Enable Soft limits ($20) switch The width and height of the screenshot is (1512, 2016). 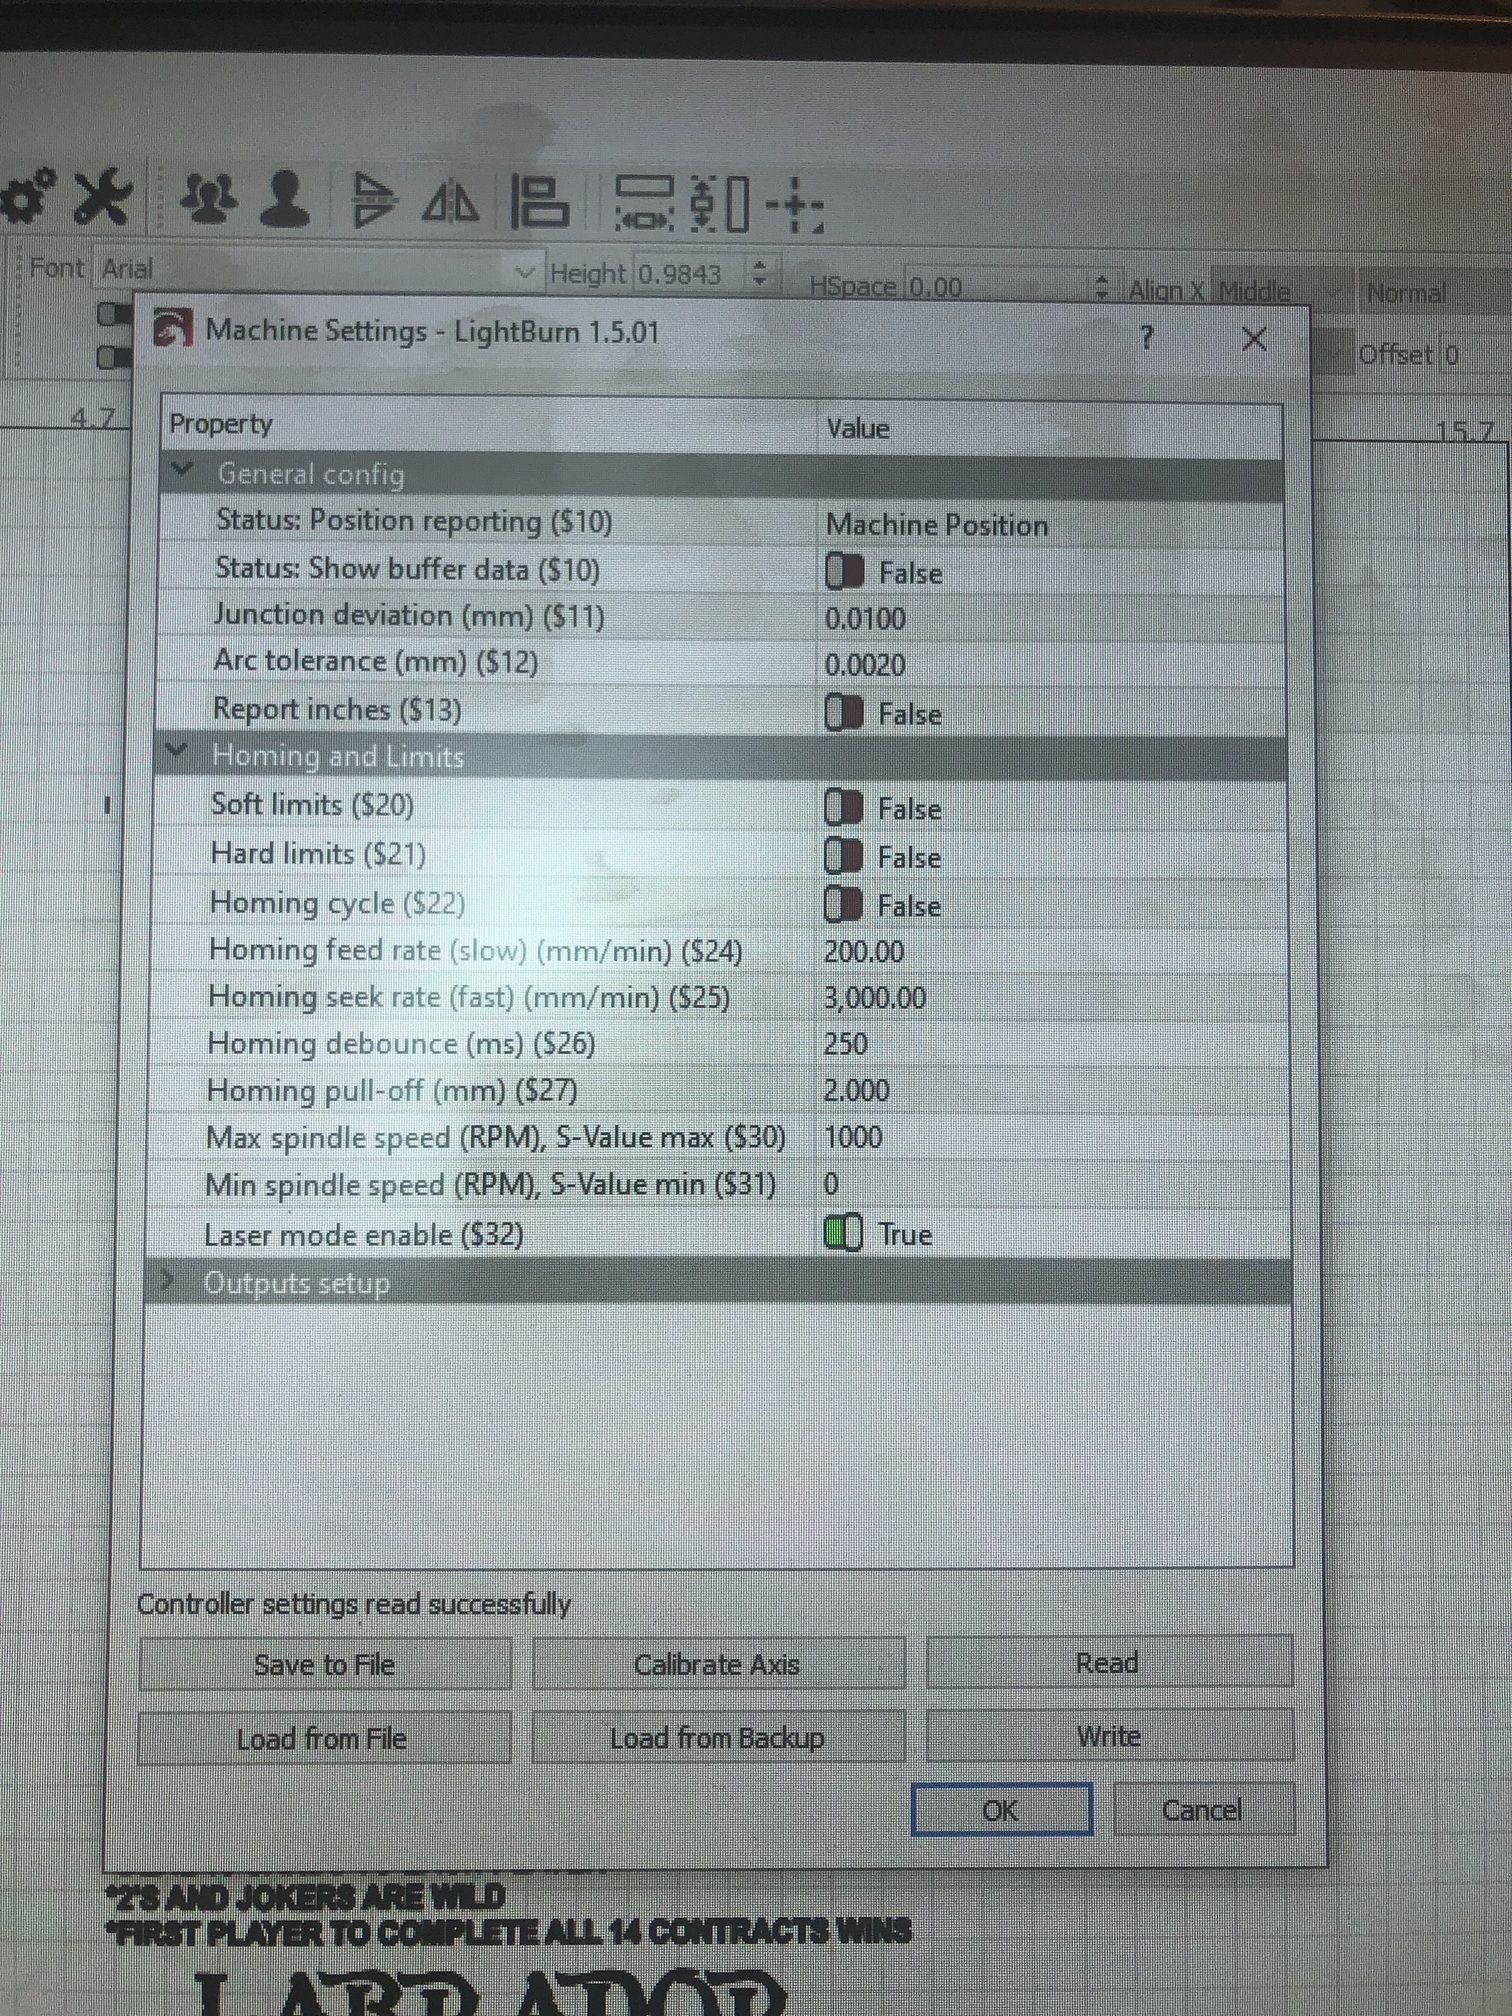[843, 807]
